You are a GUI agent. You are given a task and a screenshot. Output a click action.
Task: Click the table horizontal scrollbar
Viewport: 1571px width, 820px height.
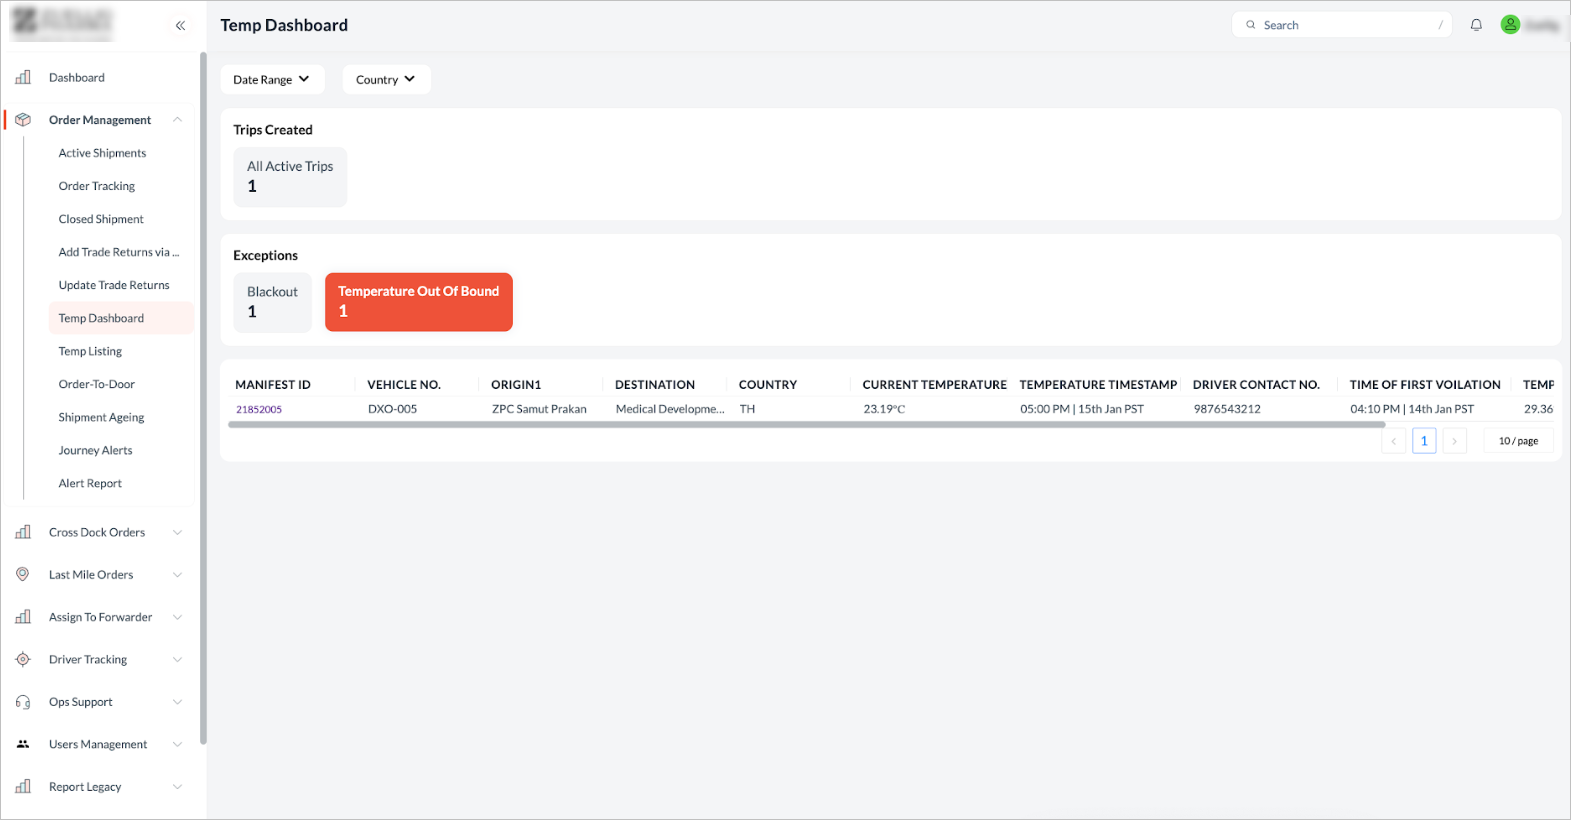point(806,425)
